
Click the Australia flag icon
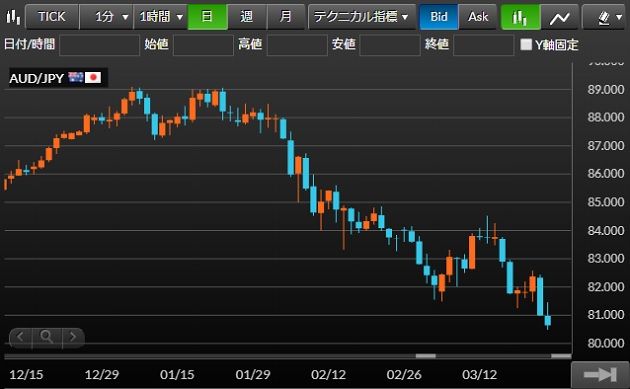(76, 77)
